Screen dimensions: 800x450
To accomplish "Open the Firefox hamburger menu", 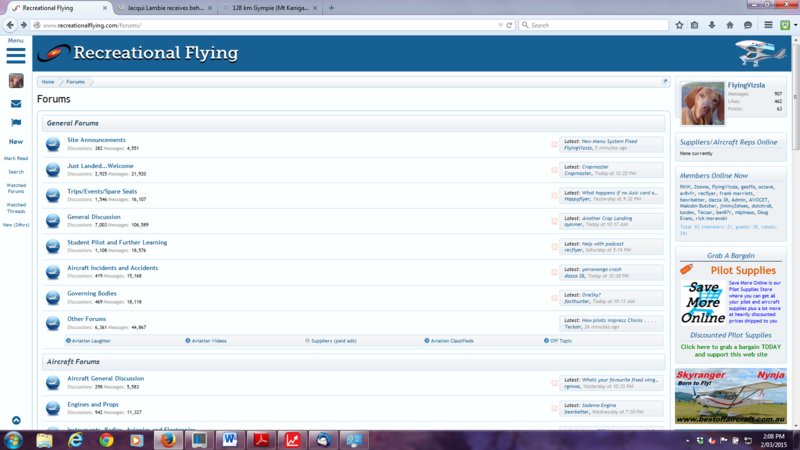I will click(768, 25).
